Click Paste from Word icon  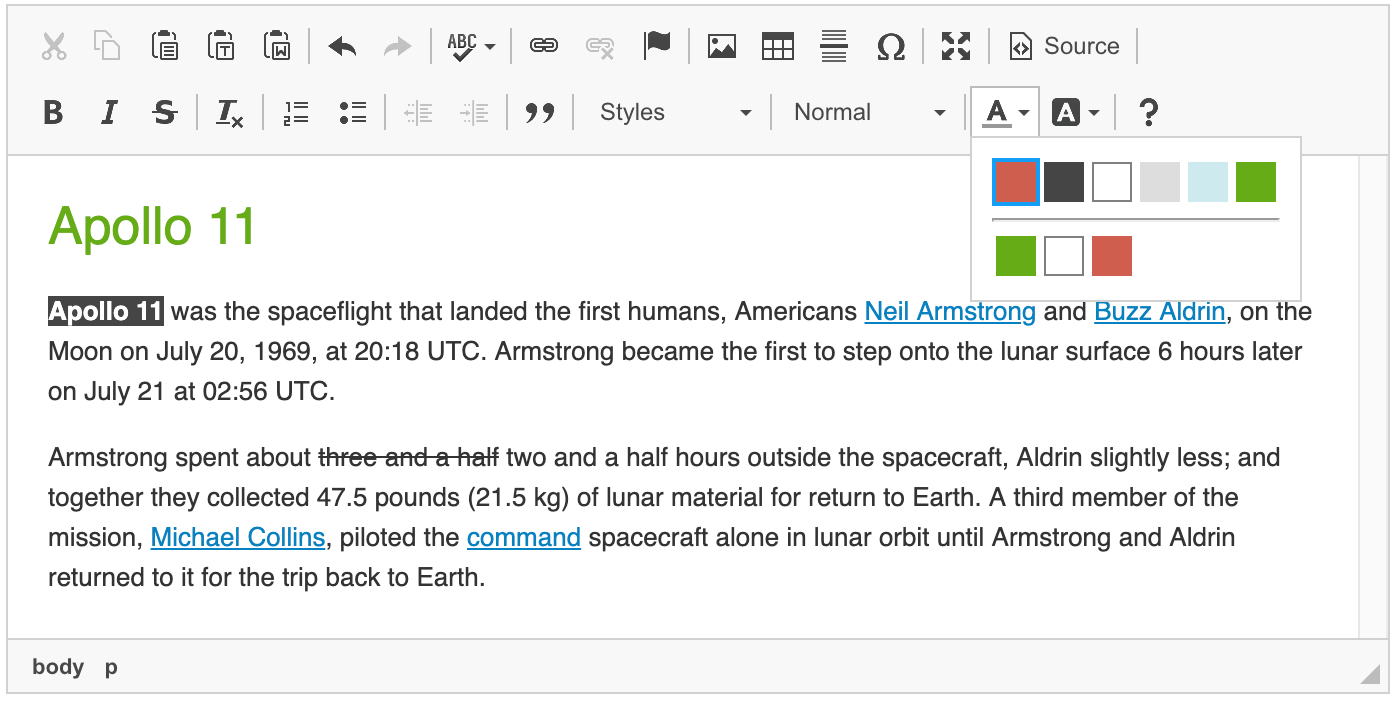[276, 46]
